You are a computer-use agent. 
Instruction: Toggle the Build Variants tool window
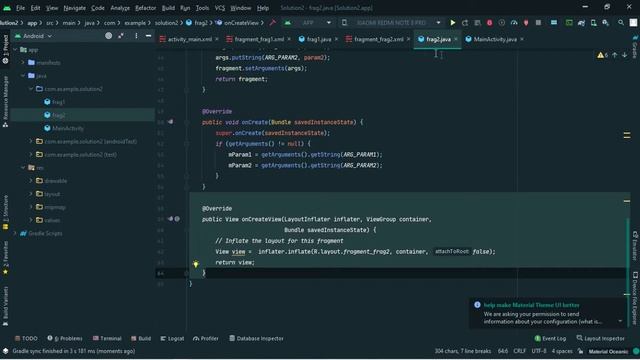click(x=5, y=305)
